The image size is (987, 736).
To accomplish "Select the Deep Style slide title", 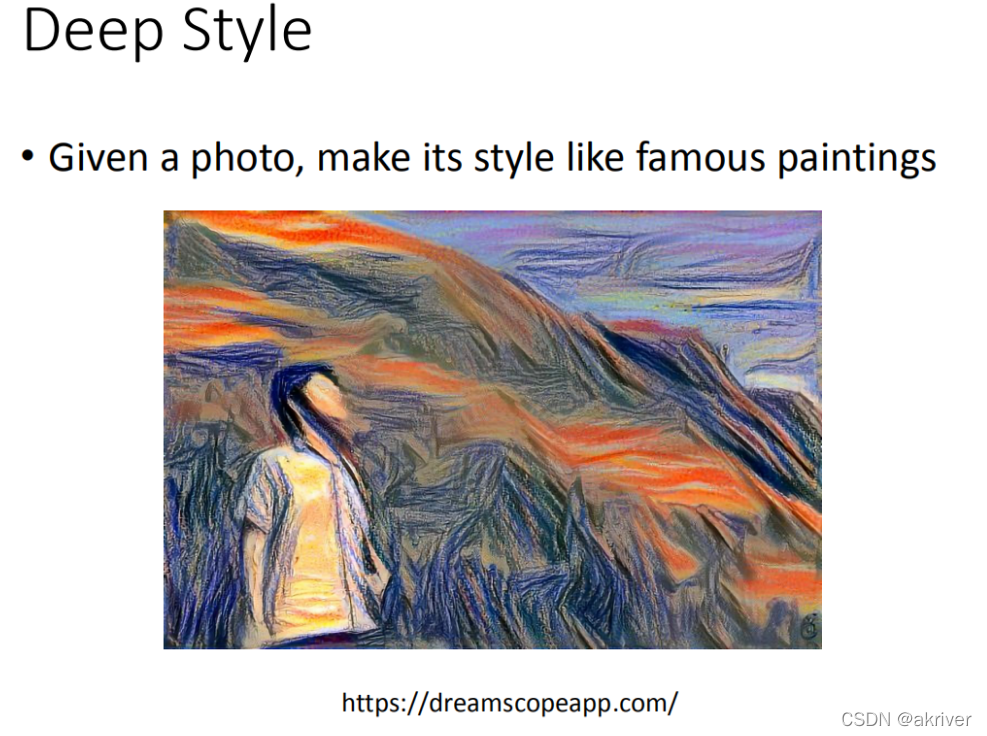I will (167, 31).
